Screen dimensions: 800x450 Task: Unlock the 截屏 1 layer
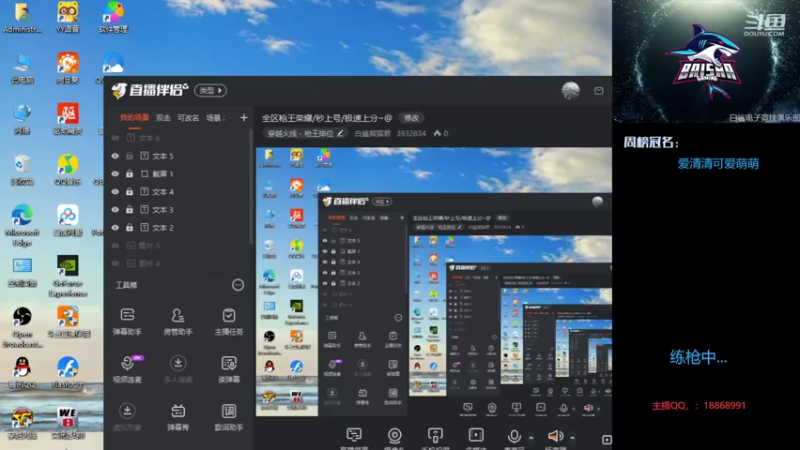tap(130, 174)
